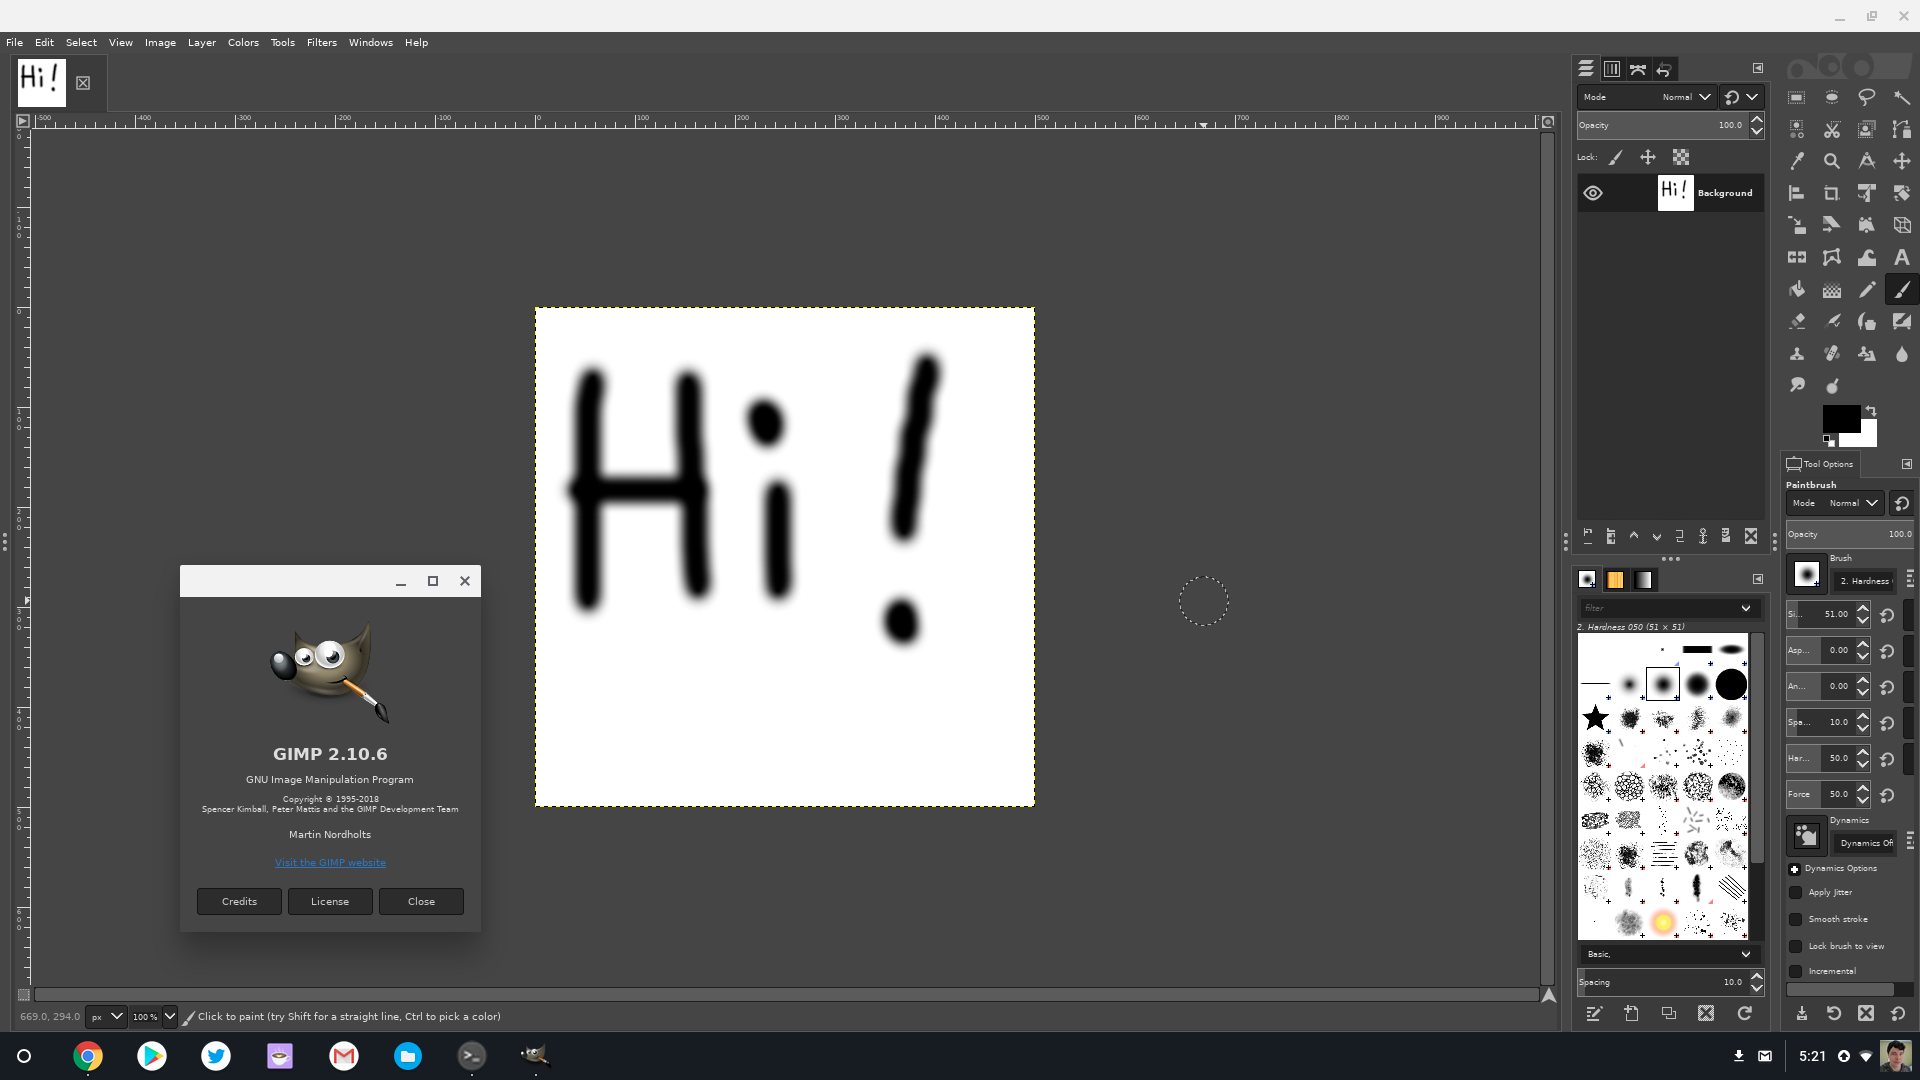1920x1080 pixels.
Task: Enable the Apply Jitter checkbox
Action: click(x=1795, y=892)
